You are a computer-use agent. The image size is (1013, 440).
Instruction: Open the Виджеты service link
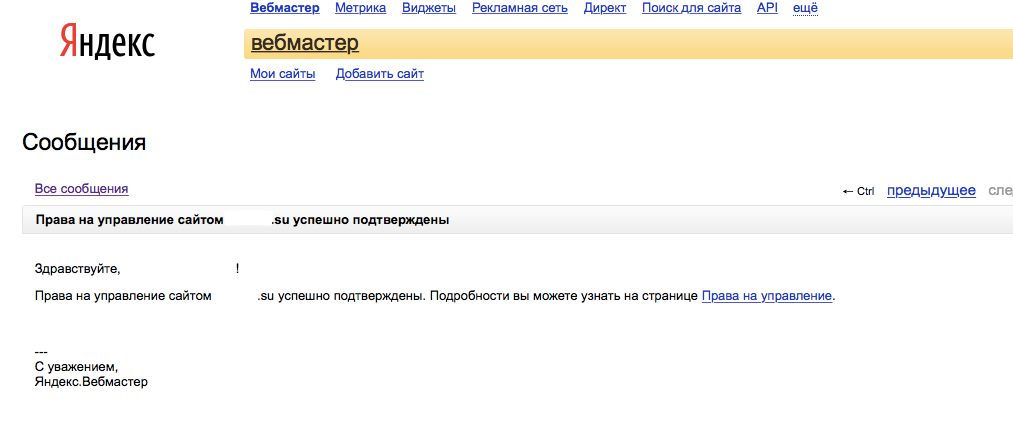tap(429, 8)
